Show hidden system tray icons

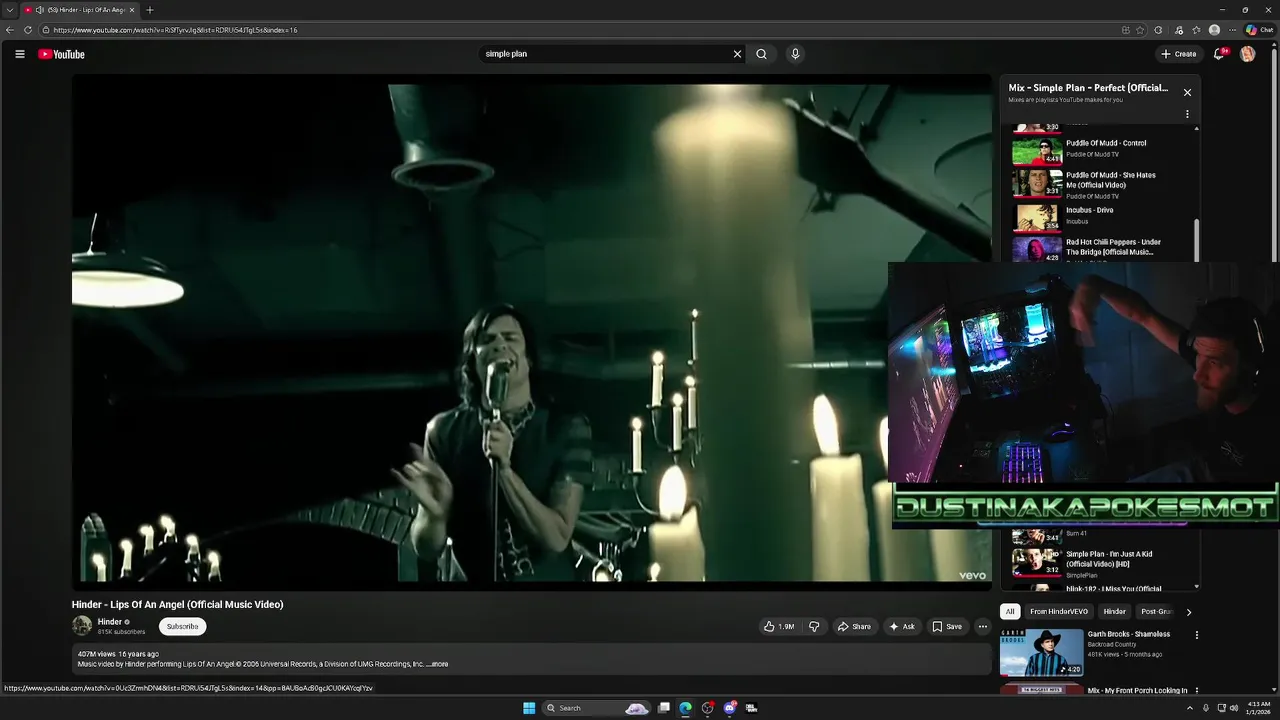1189,708
